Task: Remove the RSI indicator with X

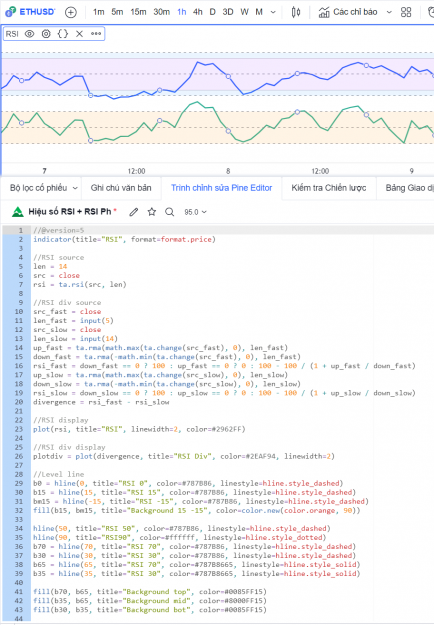Action: coord(79,34)
